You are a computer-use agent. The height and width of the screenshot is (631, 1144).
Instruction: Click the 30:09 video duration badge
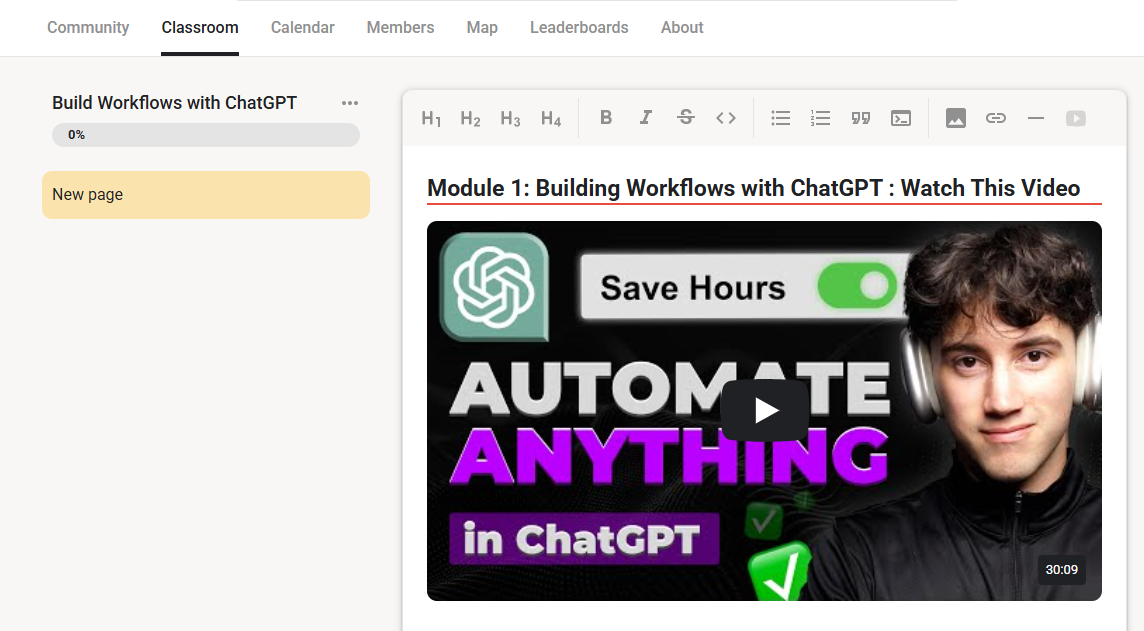1062,570
